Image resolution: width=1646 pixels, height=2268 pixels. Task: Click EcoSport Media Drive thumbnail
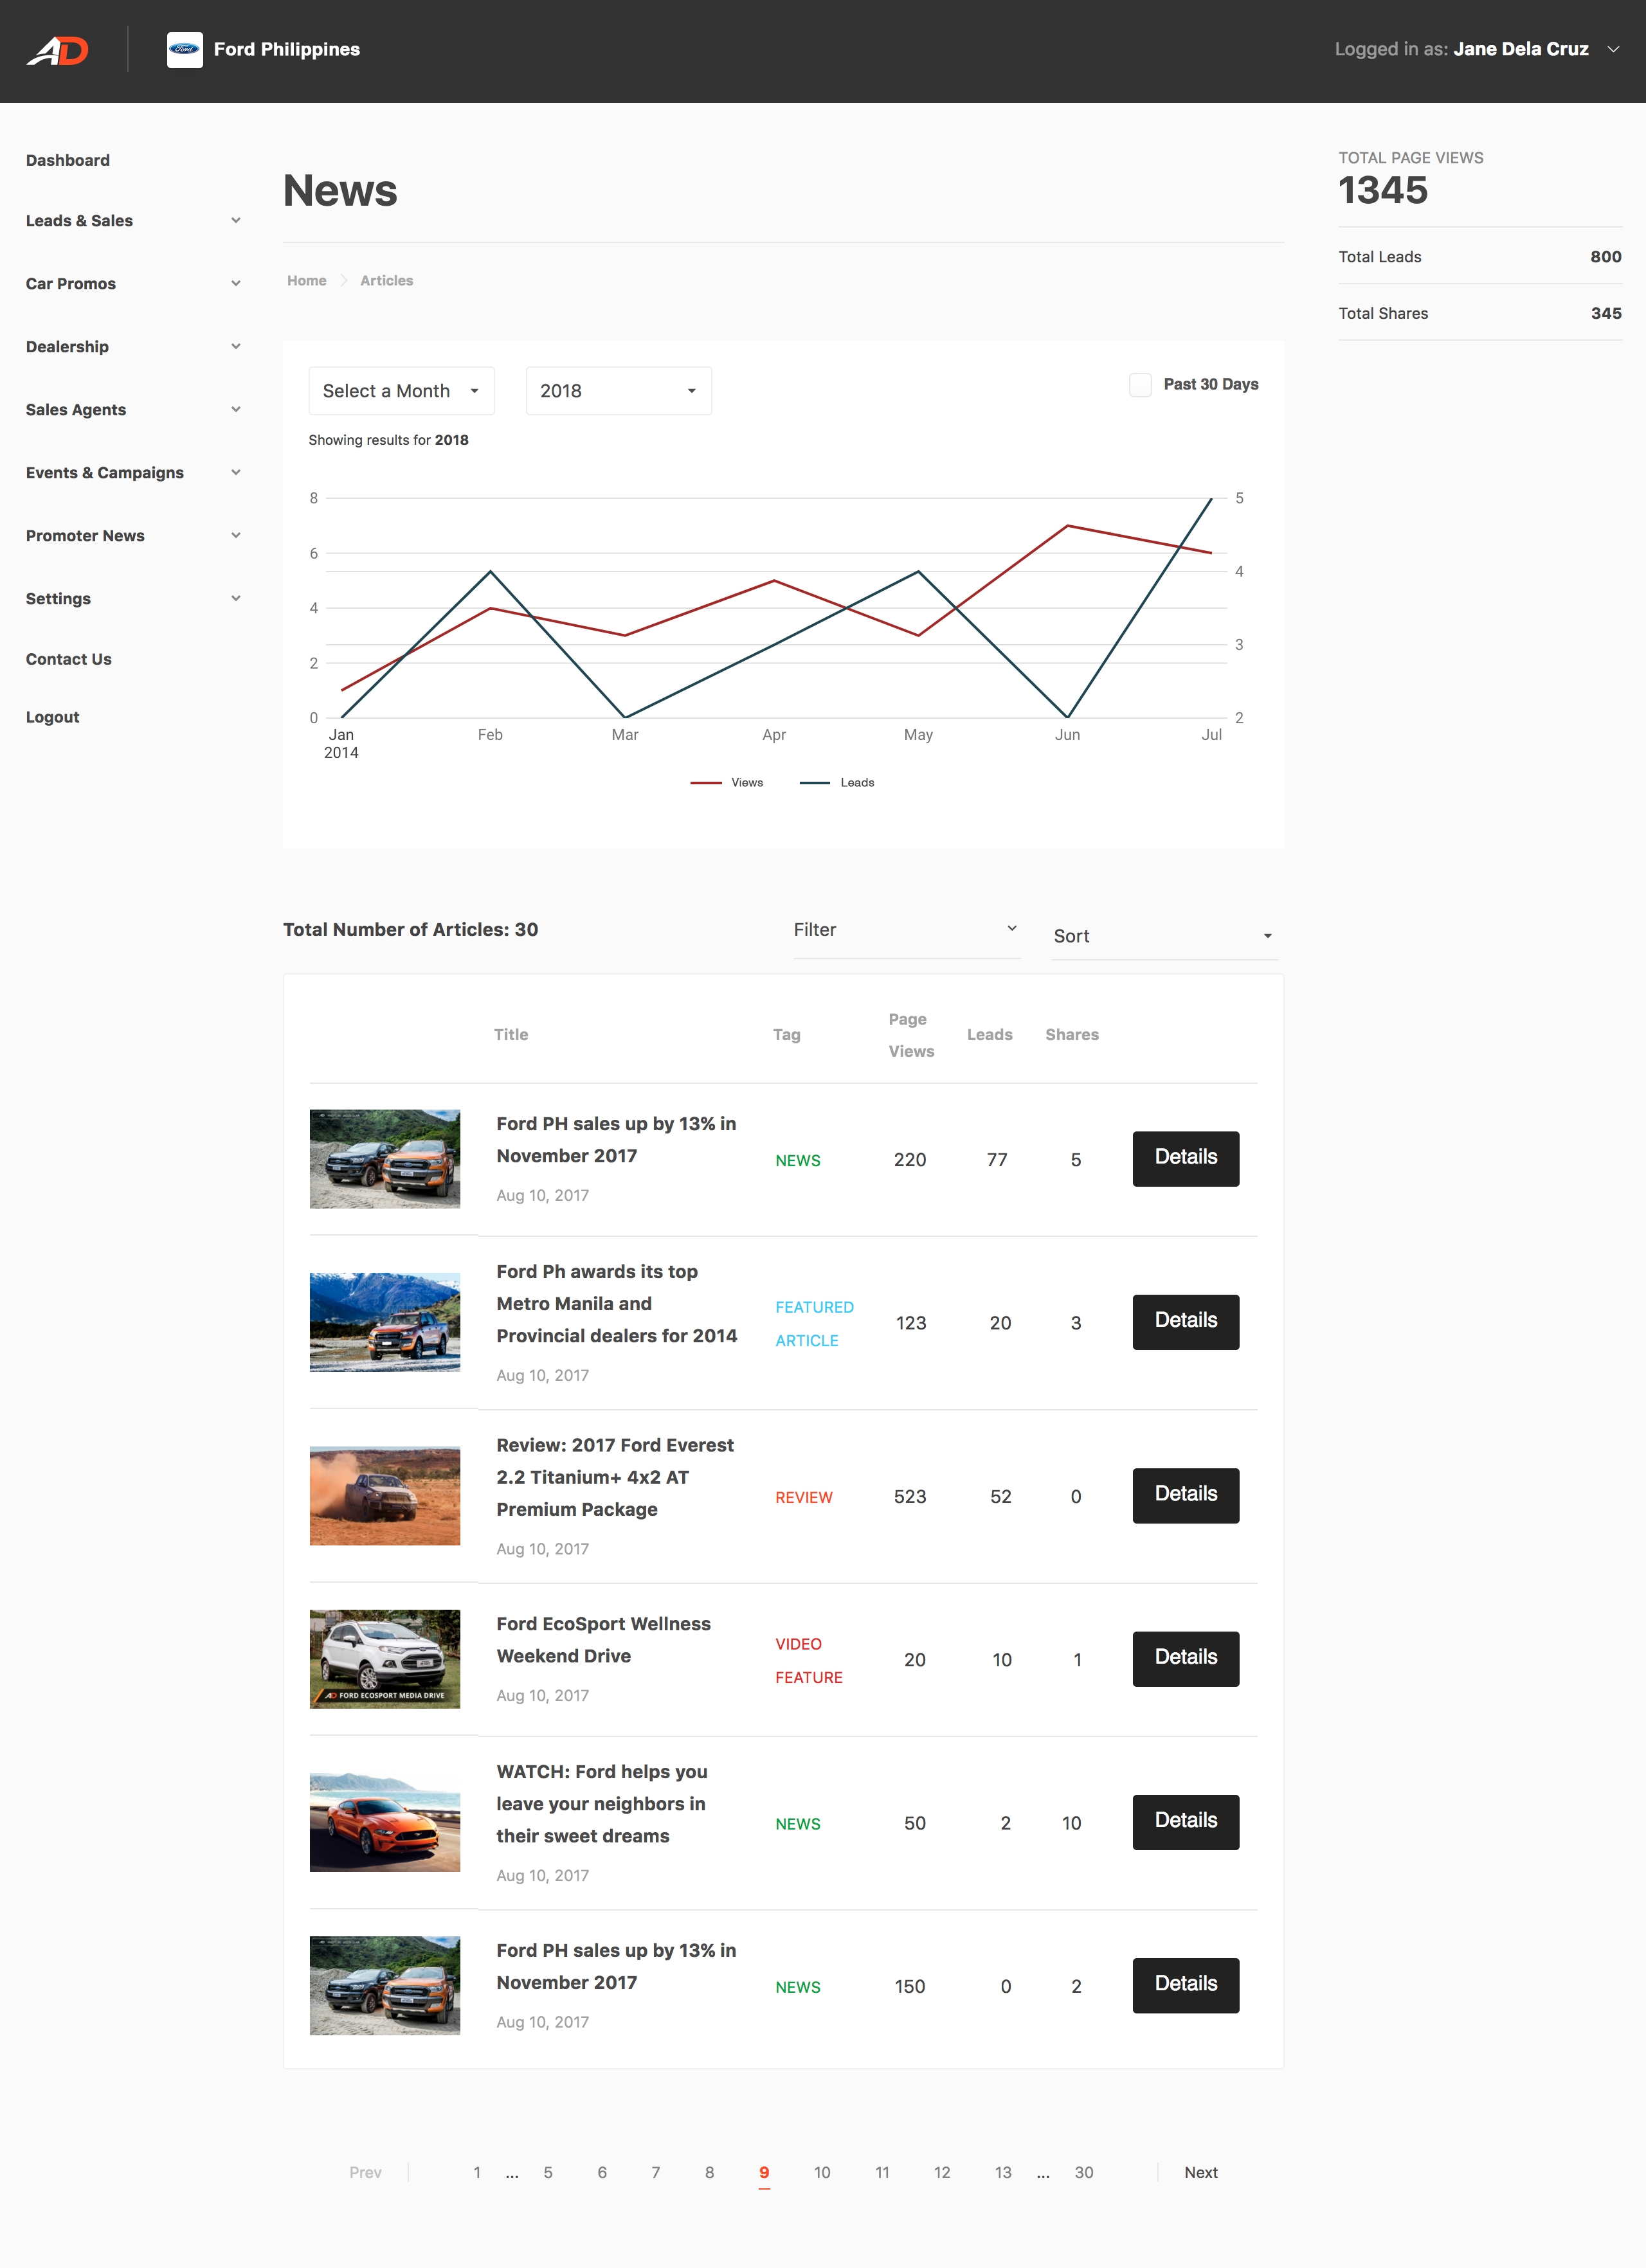pos(385,1659)
